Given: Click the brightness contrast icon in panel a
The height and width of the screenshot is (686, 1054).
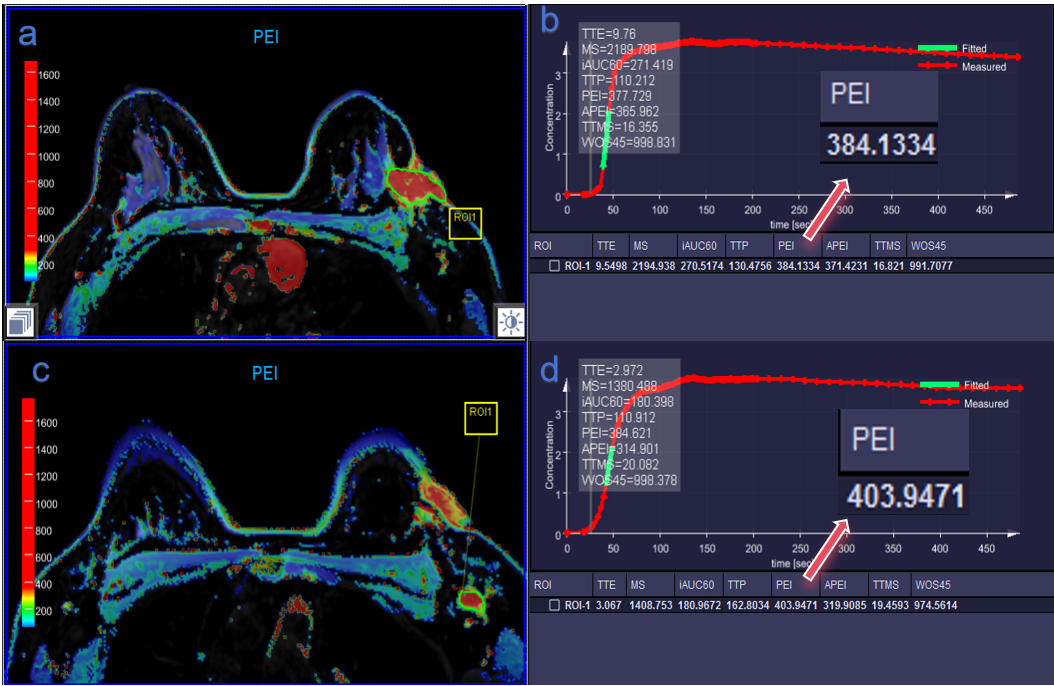Looking at the screenshot, I should tap(510, 321).
